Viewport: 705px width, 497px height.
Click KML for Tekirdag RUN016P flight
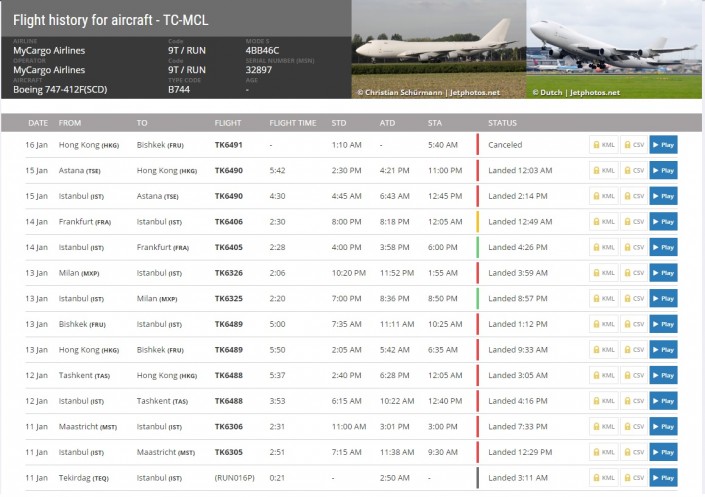[603, 478]
